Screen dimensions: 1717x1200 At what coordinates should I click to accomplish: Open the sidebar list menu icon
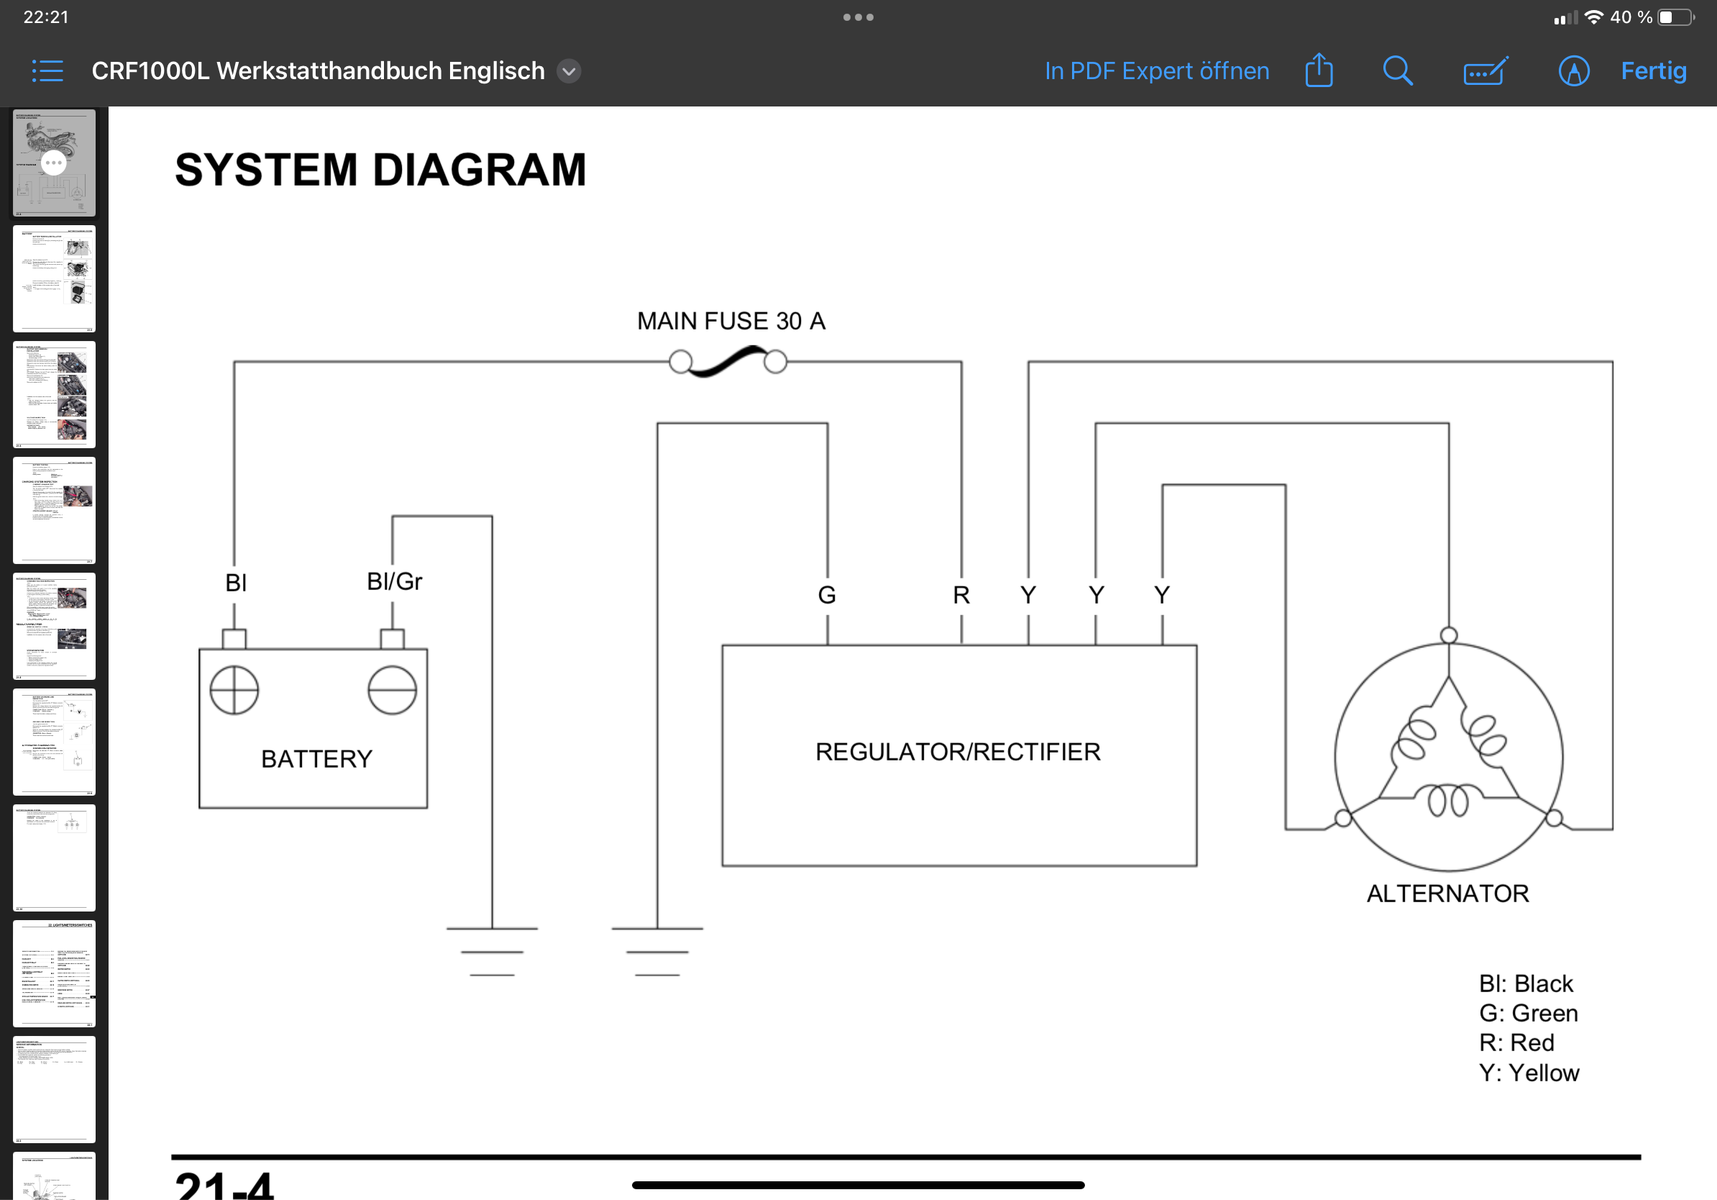click(47, 71)
